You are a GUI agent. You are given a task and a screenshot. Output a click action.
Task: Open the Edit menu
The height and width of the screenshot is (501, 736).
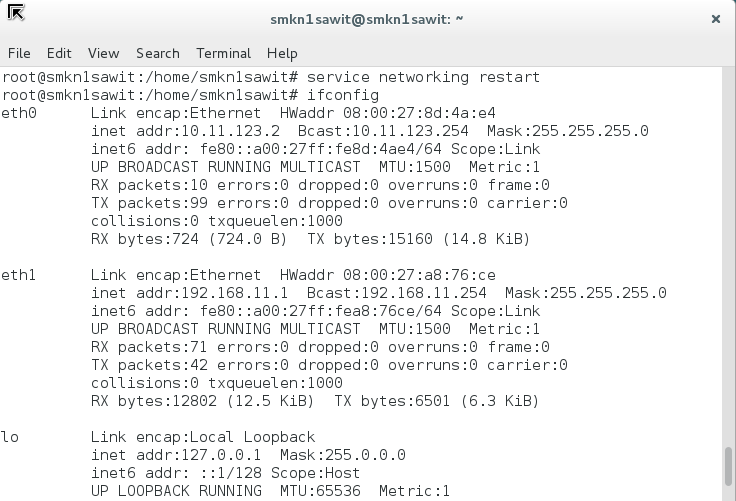(59, 53)
